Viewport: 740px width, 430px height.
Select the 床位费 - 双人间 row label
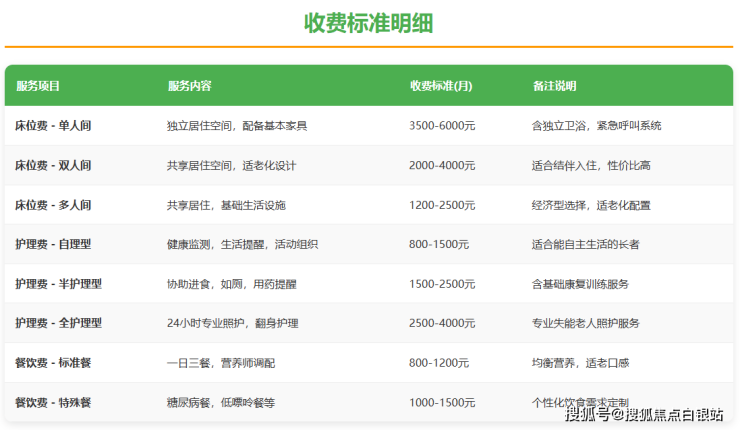point(53,165)
